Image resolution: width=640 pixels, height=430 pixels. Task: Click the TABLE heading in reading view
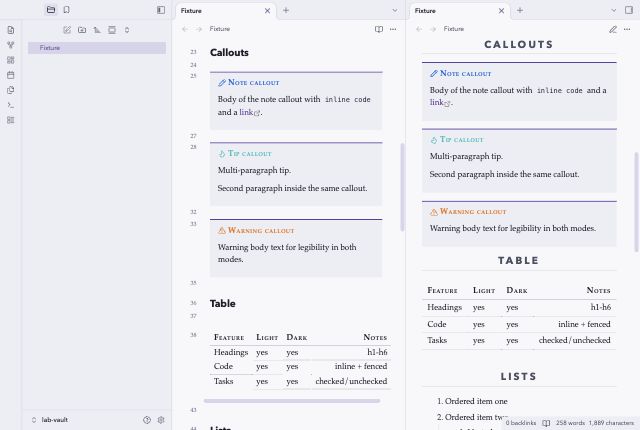tap(519, 260)
